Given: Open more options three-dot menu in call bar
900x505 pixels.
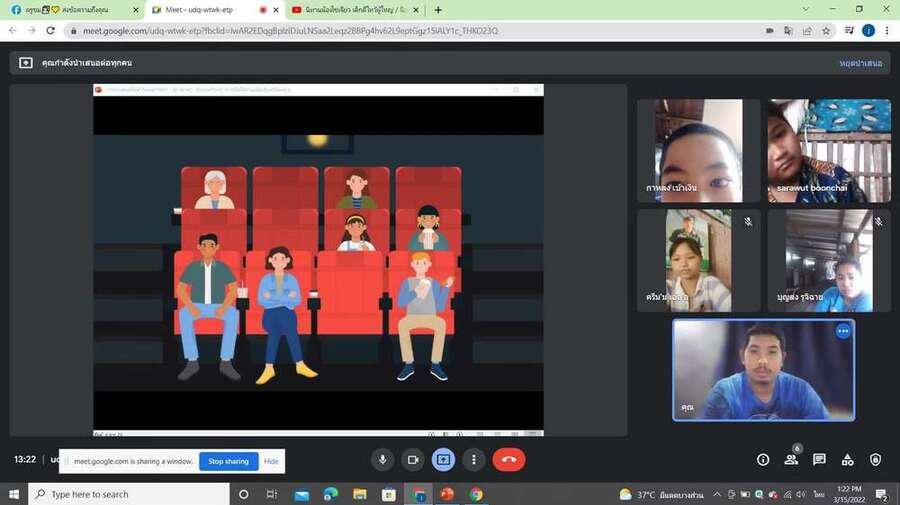Looking at the screenshot, I should tap(473, 459).
